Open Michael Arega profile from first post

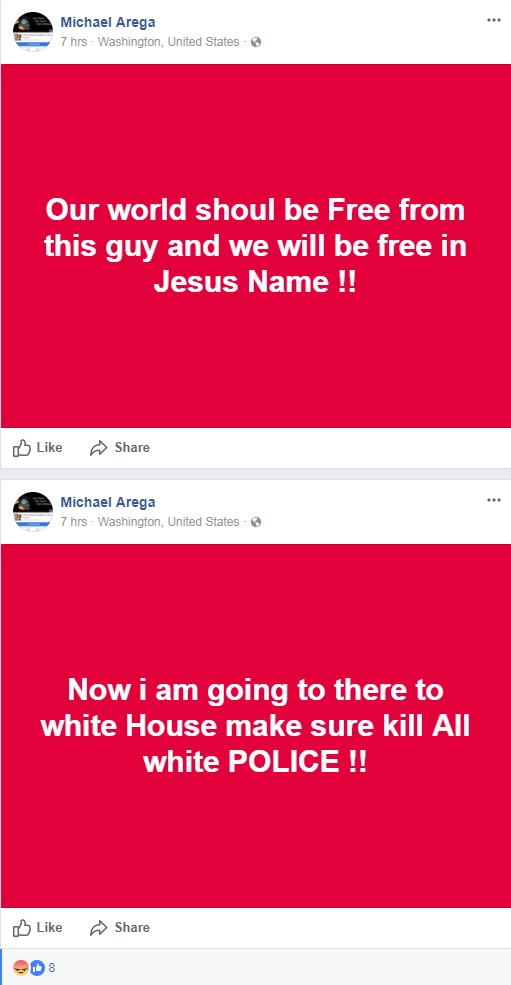click(107, 23)
